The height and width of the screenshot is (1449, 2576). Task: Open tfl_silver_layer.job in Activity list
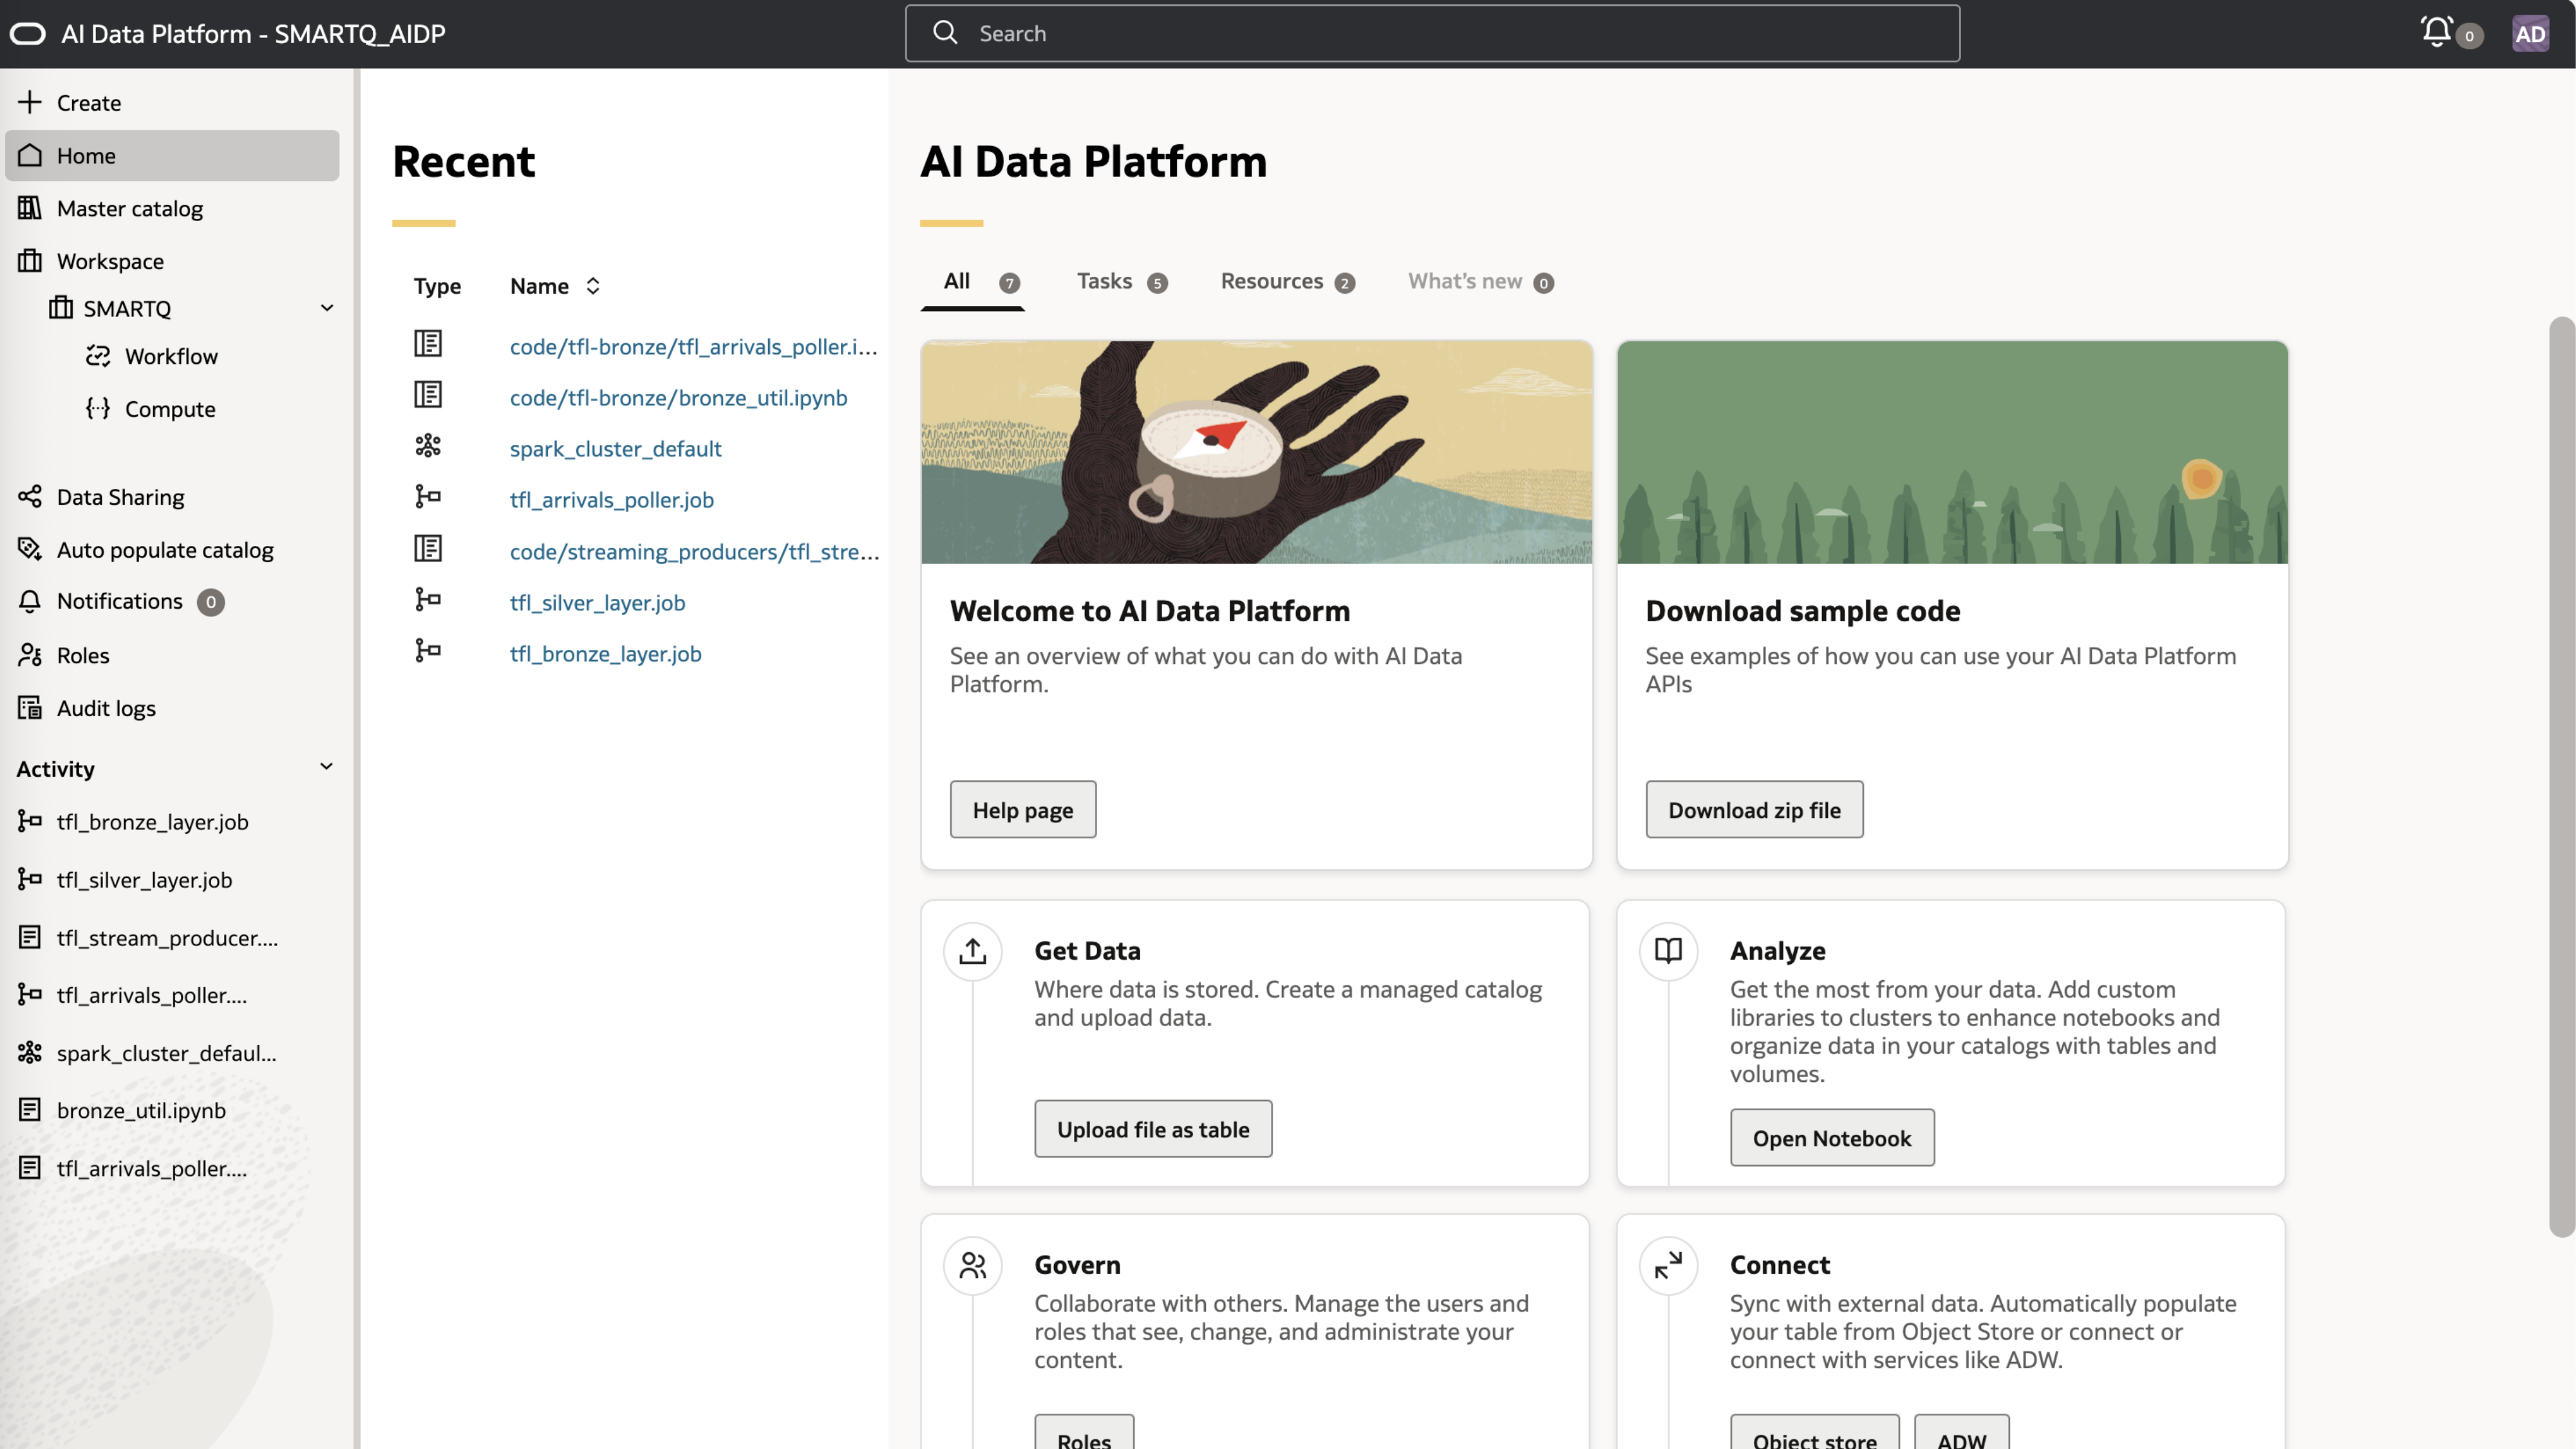(x=144, y=879)
